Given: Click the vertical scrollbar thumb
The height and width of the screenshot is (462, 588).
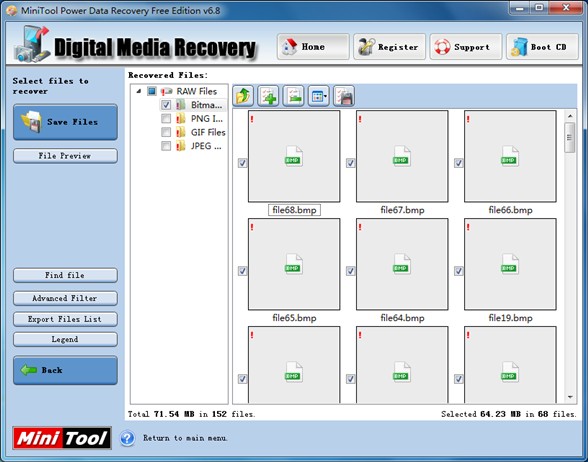Looking at the screenshot, I should (x=570, y=138).
